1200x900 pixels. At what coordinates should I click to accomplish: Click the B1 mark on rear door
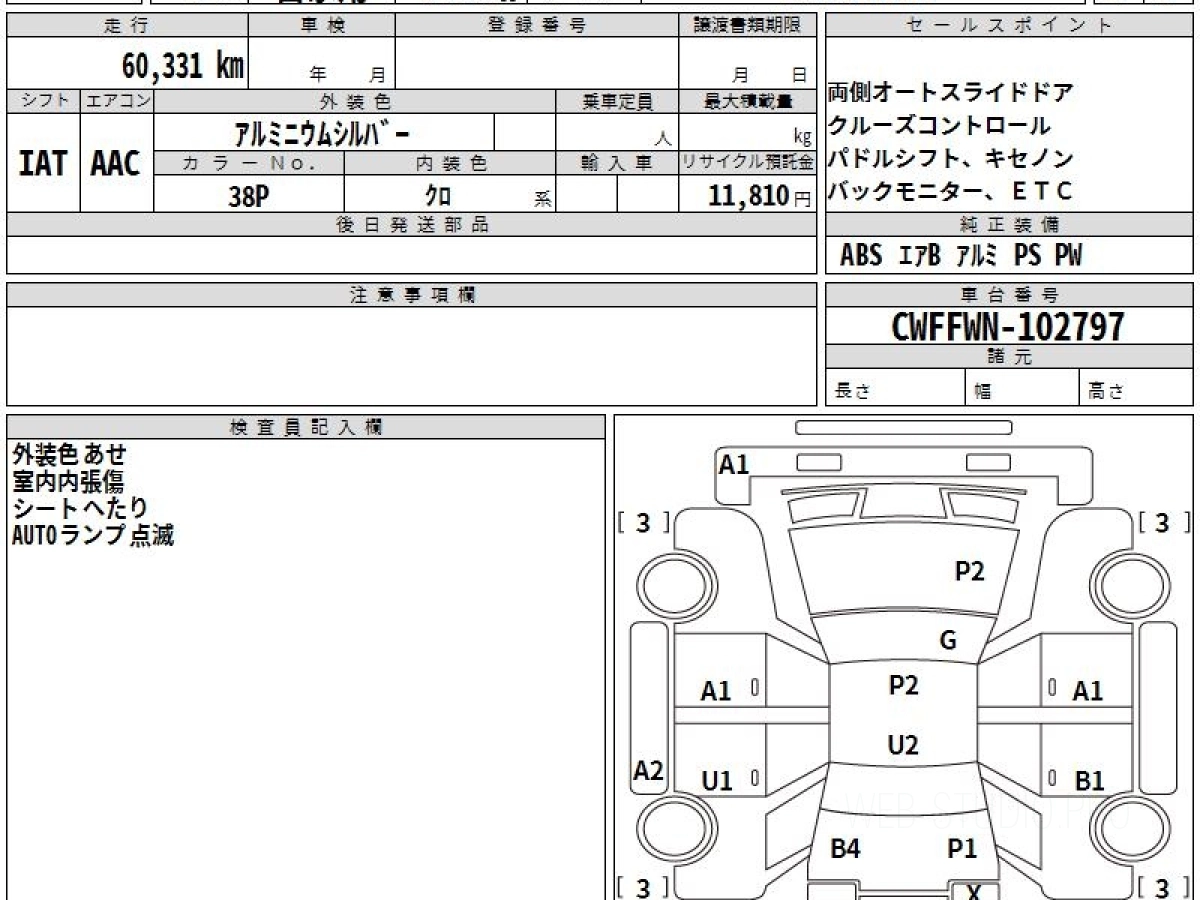(x=1089, y=781)
